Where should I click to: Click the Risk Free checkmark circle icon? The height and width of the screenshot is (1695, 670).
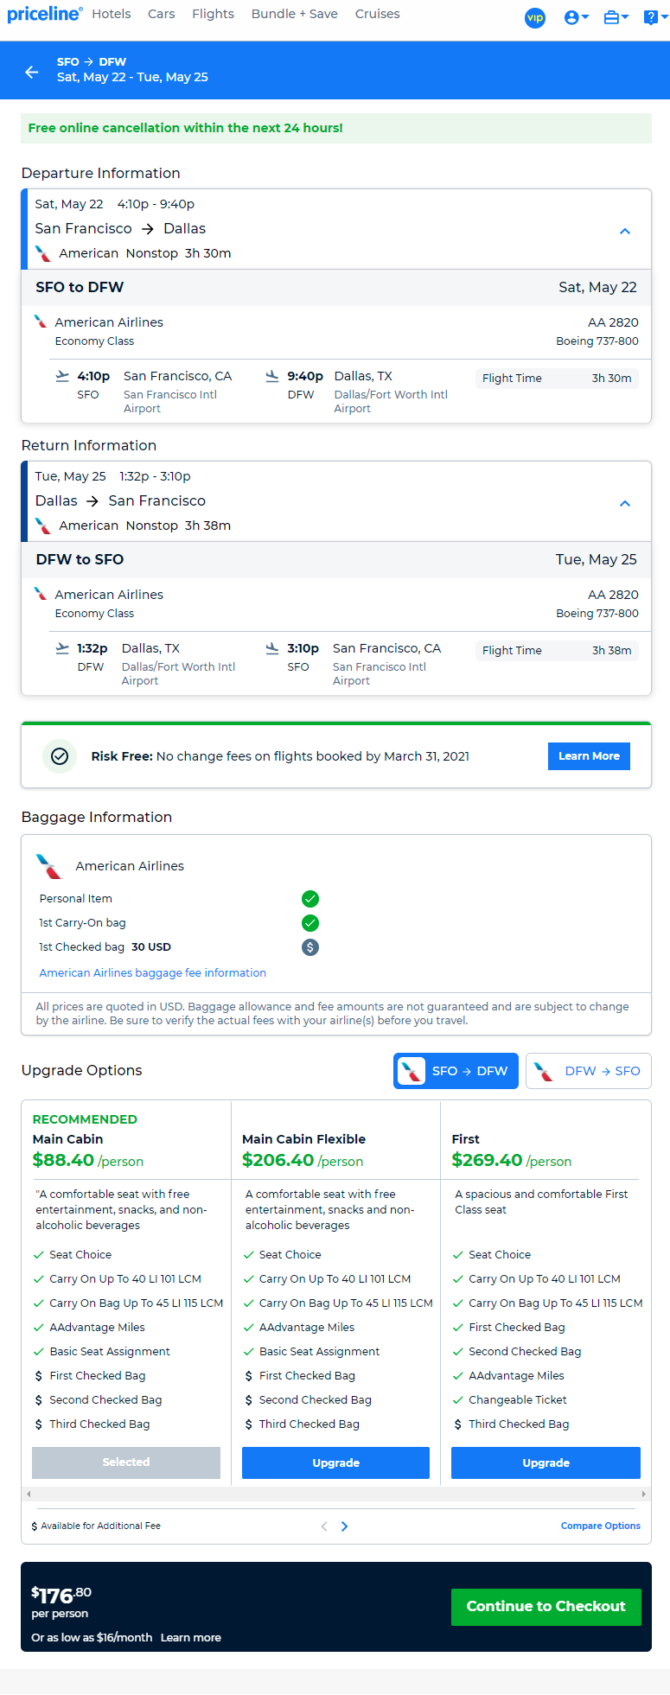[59, 756]
